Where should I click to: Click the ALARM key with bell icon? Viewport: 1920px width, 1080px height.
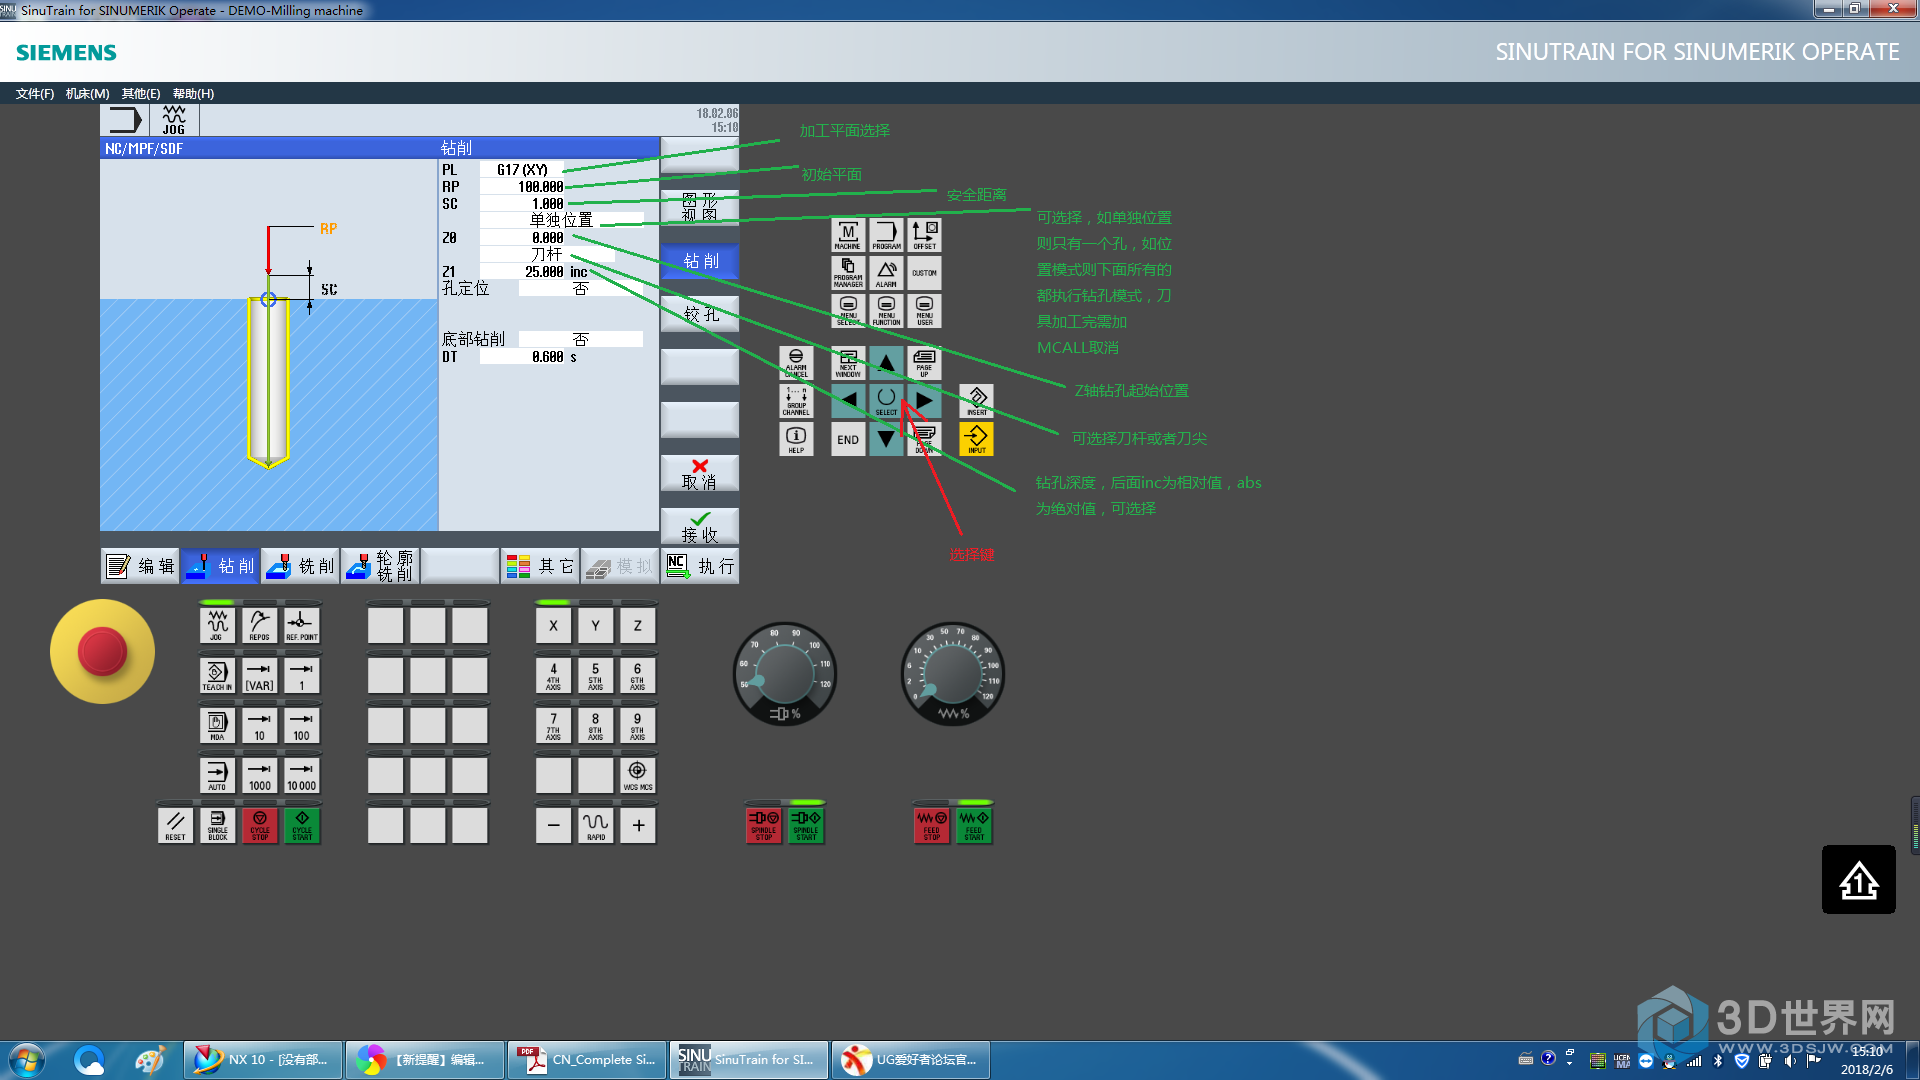coord(886,273)
